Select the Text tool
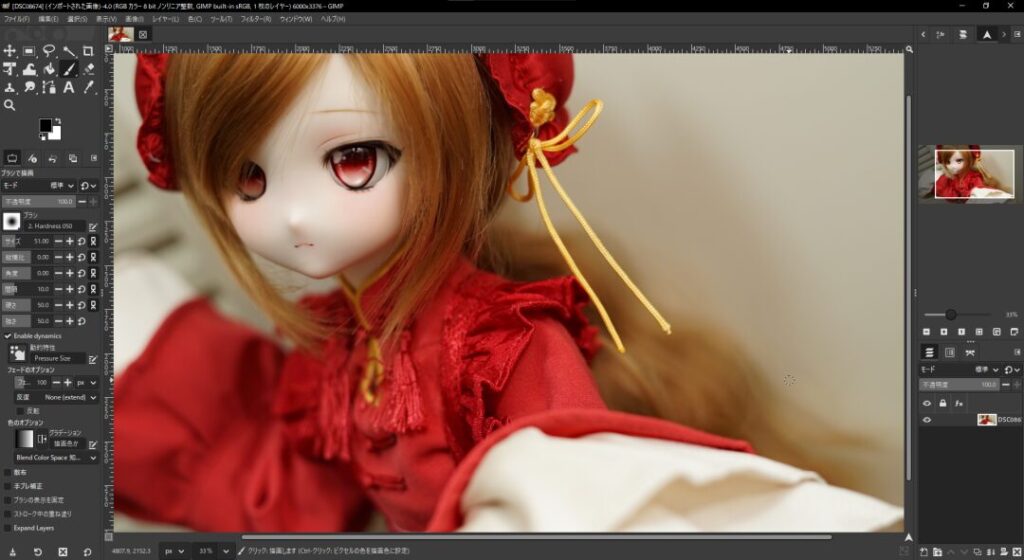 coord(69,87)
